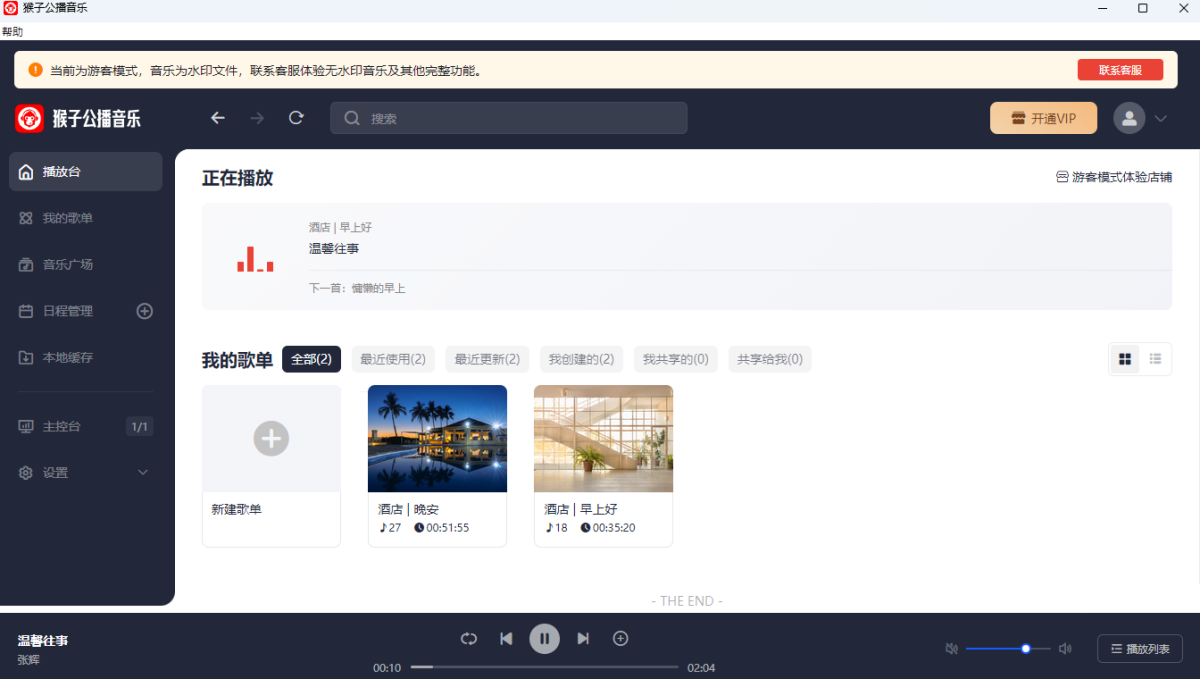Pause the current song

[545, 638]
